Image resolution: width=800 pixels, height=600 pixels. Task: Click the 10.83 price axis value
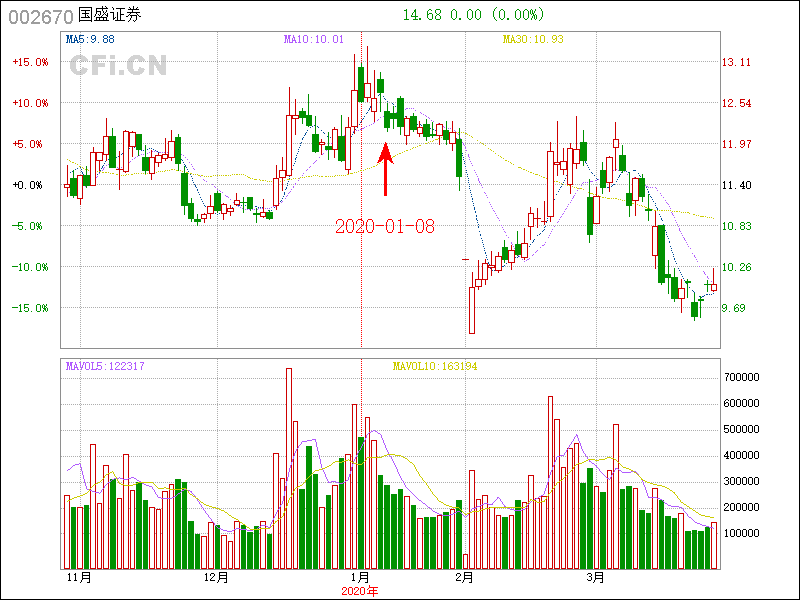(736, 226)
